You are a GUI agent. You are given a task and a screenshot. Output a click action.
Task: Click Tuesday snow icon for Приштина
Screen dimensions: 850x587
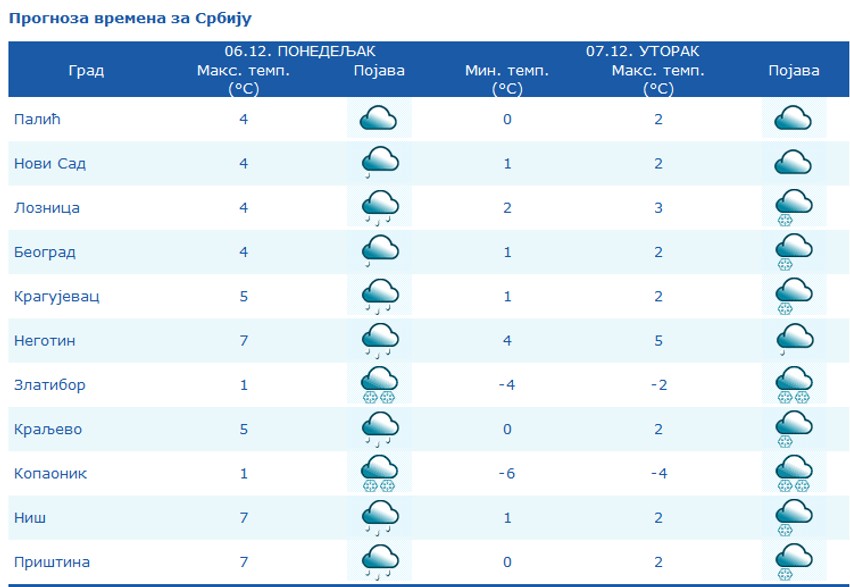(x=792, y=561)
